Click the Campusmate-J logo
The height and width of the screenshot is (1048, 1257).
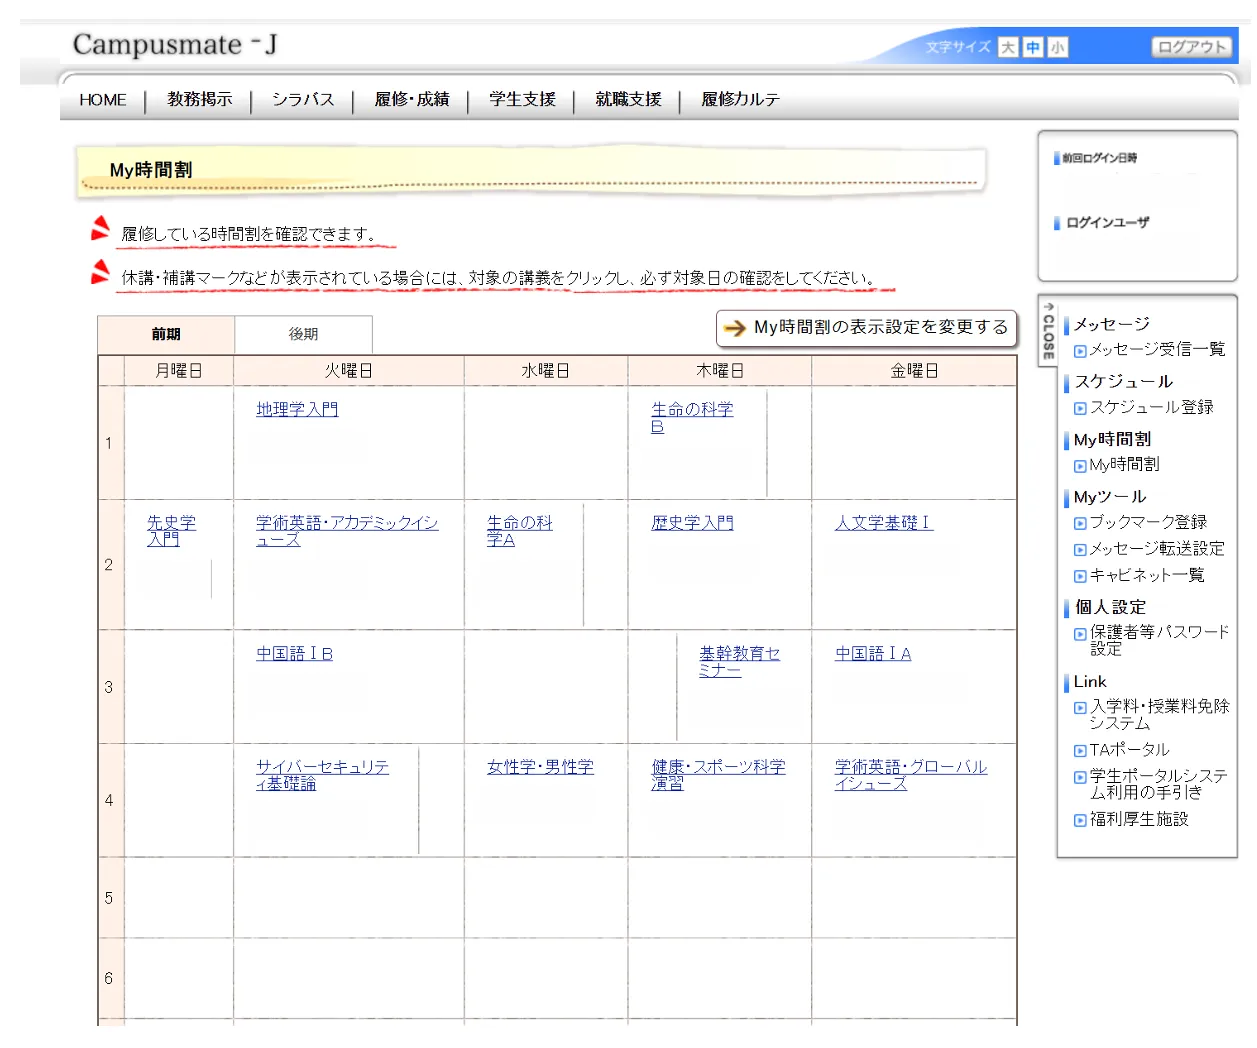pyautogui.click(x=175, y=45)
